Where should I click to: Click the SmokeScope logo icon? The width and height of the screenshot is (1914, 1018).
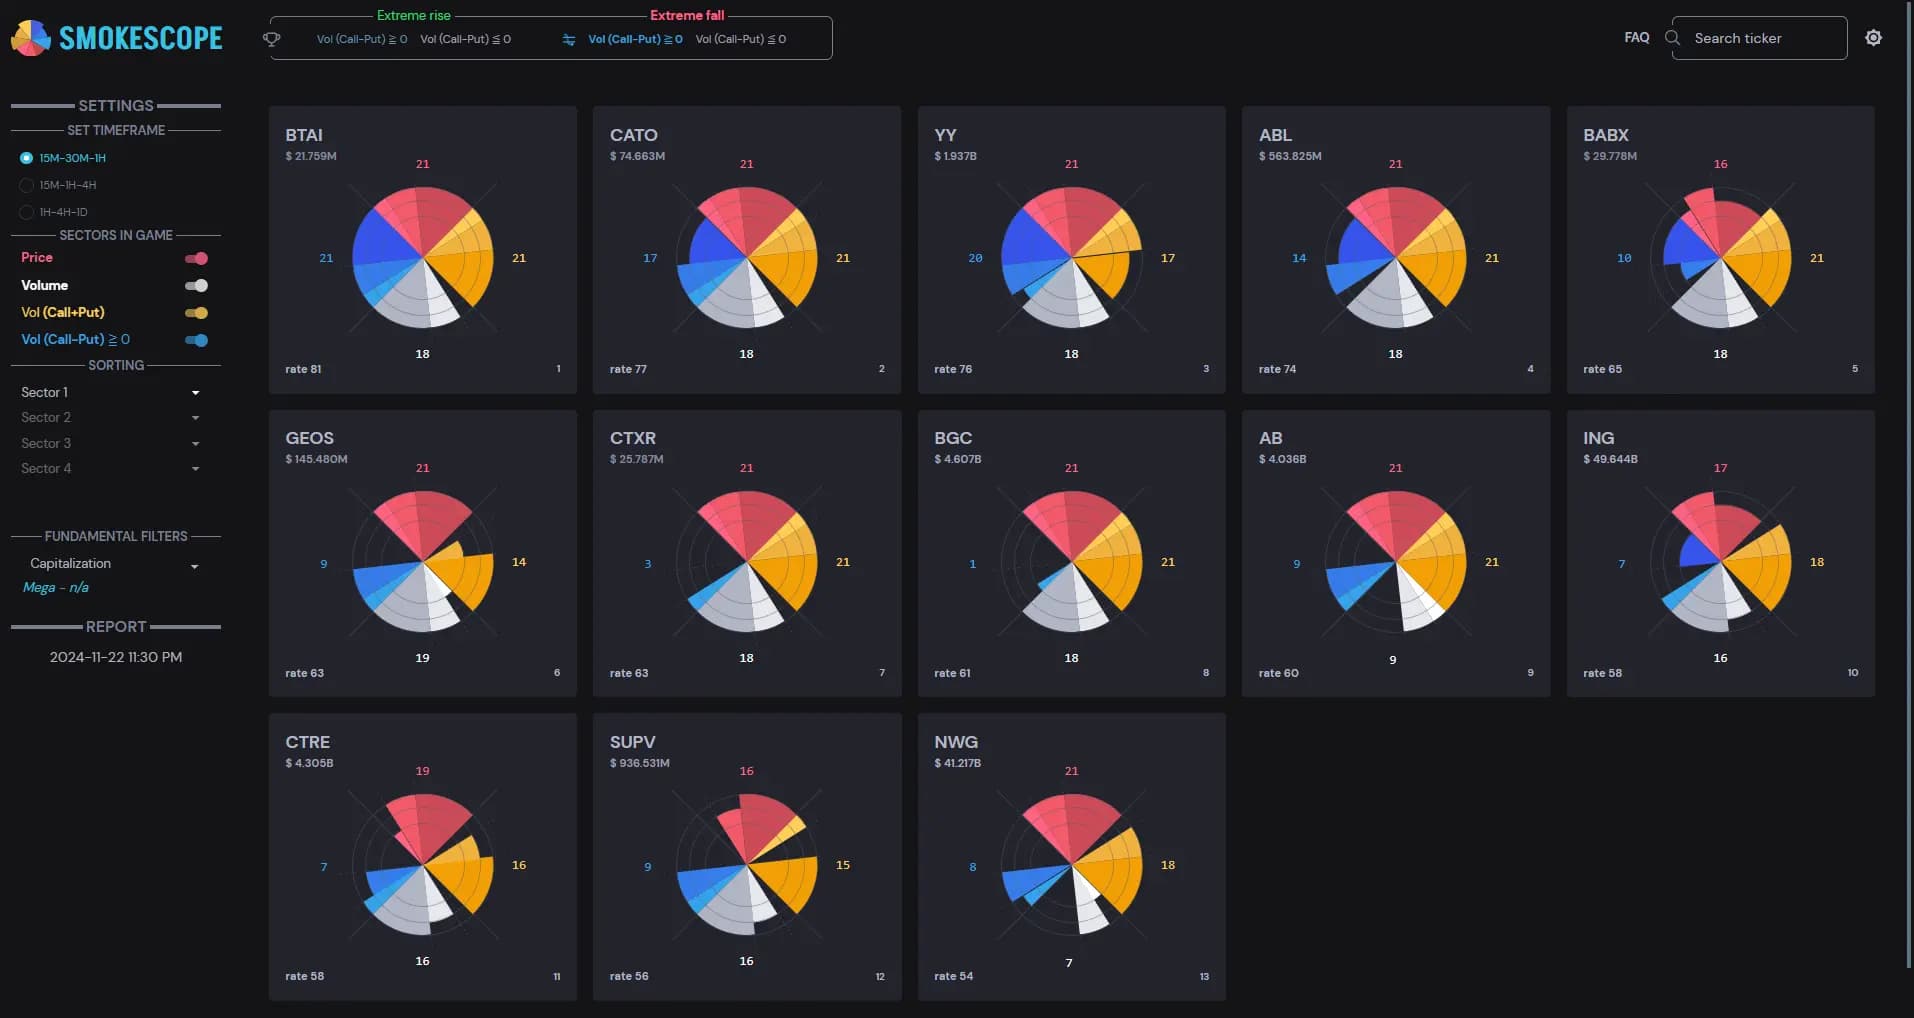pos(31,38)
